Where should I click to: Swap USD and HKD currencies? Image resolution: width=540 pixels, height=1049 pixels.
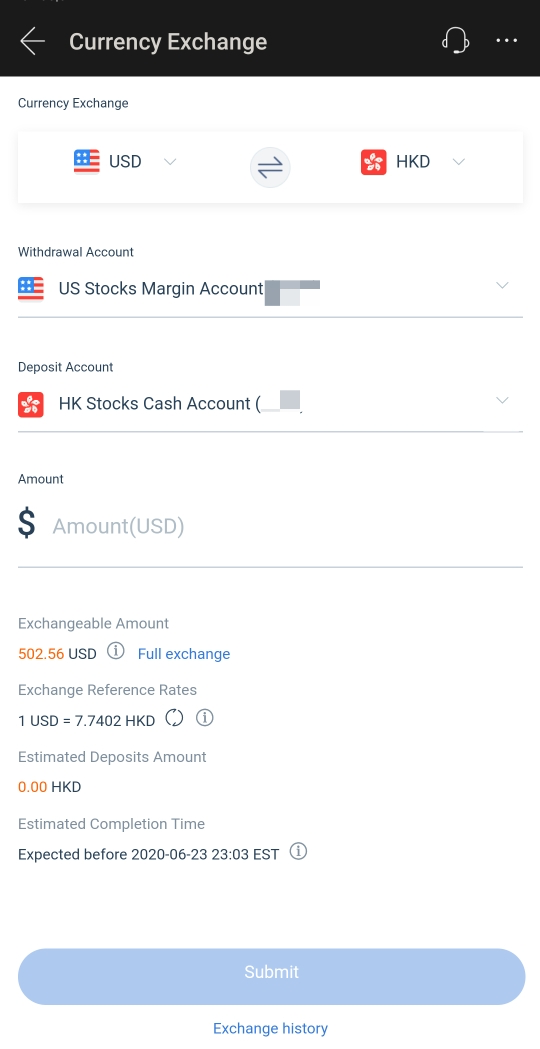tap(270, 167)
